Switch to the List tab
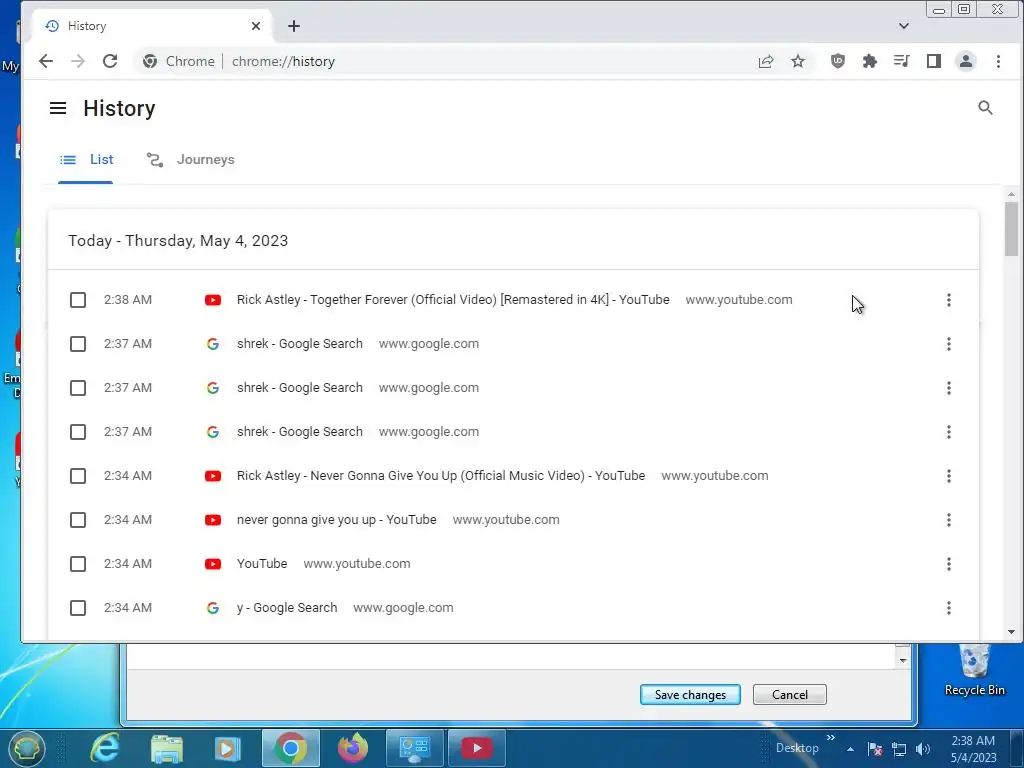This screenshot has height=768, width=1024. pos(86,160)
